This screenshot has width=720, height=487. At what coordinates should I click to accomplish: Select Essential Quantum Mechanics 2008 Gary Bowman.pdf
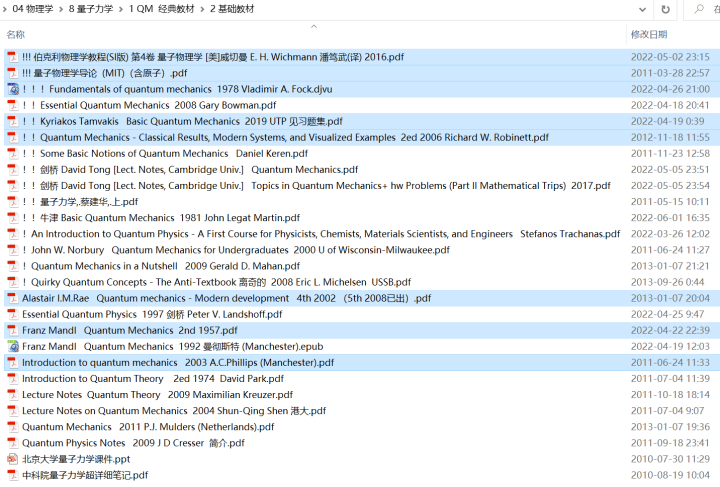coord(149,105)
